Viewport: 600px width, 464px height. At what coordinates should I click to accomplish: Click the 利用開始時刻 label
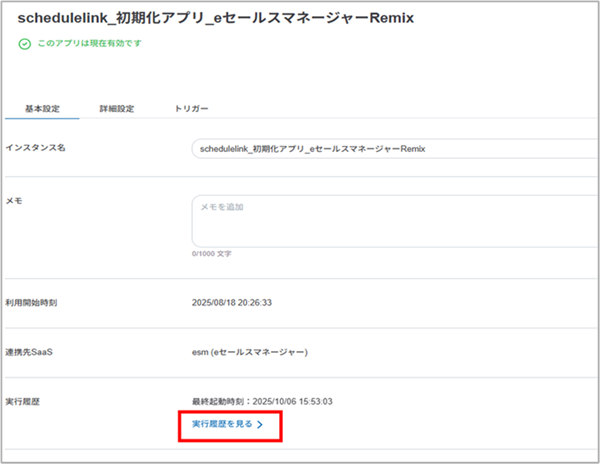tap(35, 301)
